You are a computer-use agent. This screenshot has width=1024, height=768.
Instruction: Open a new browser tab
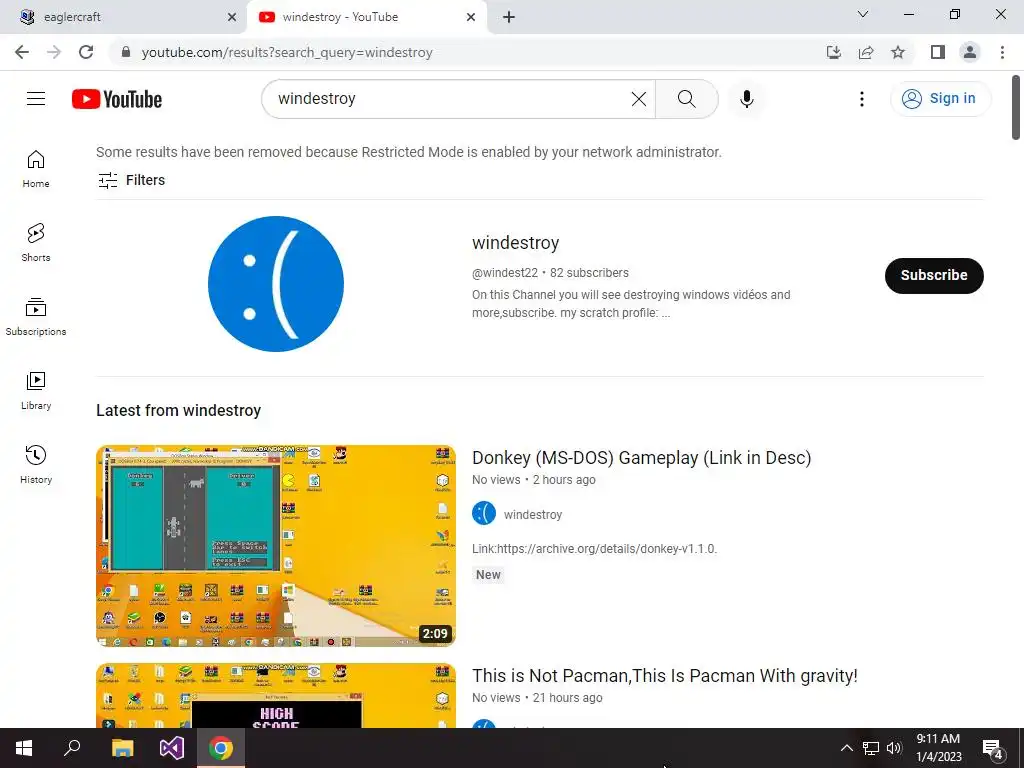click(x=509, y=17)
